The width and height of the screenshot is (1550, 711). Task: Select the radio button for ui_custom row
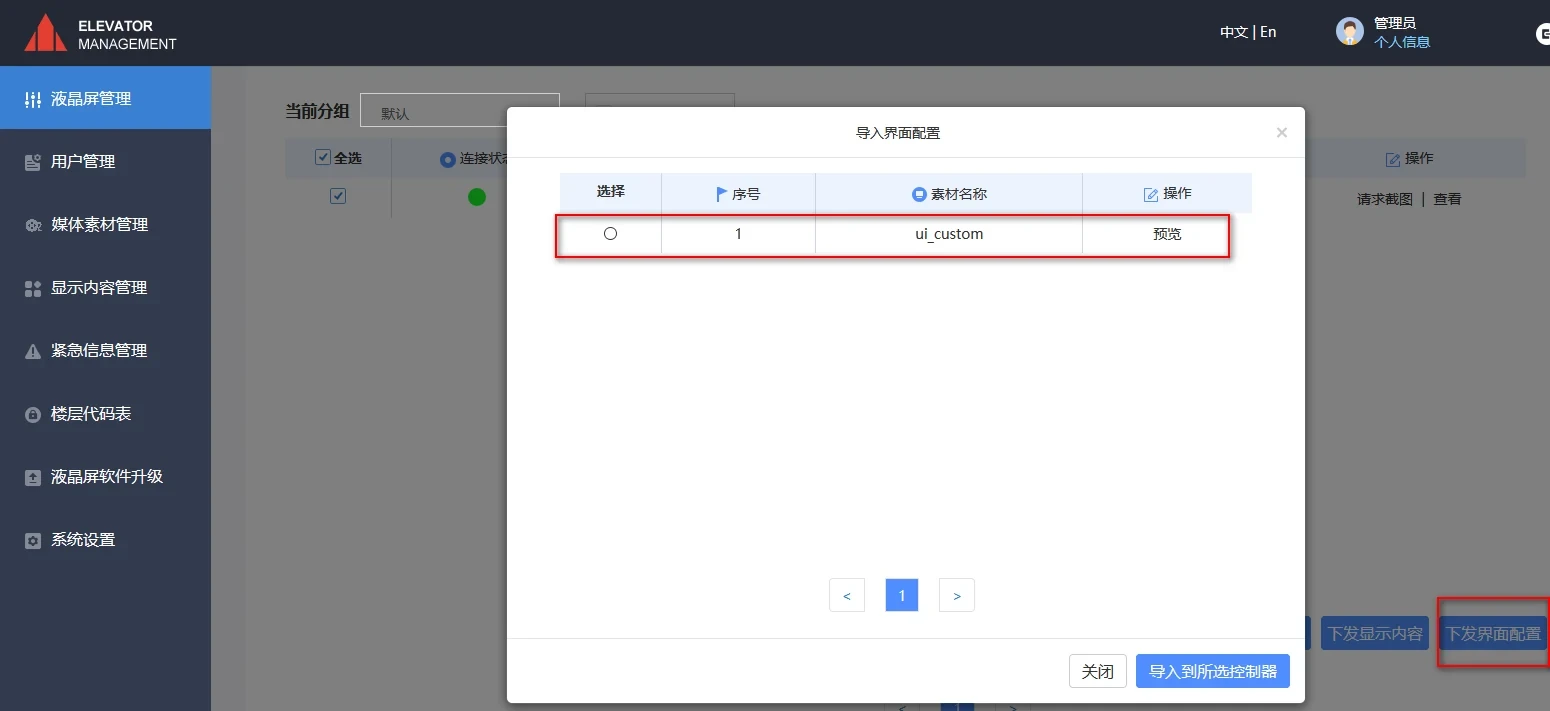pos(611,234)
